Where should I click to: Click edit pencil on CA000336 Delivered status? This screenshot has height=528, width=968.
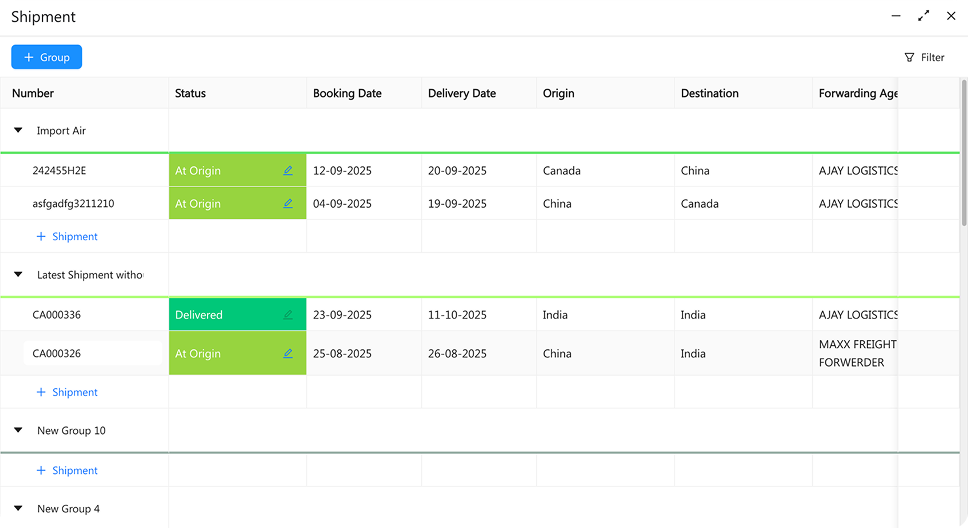pos(288,315)
